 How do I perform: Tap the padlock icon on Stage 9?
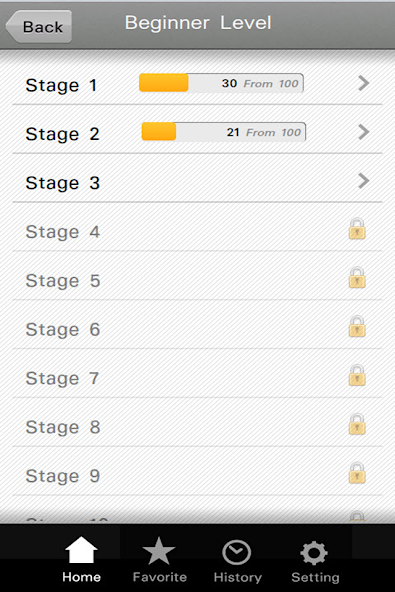point(357,473)
